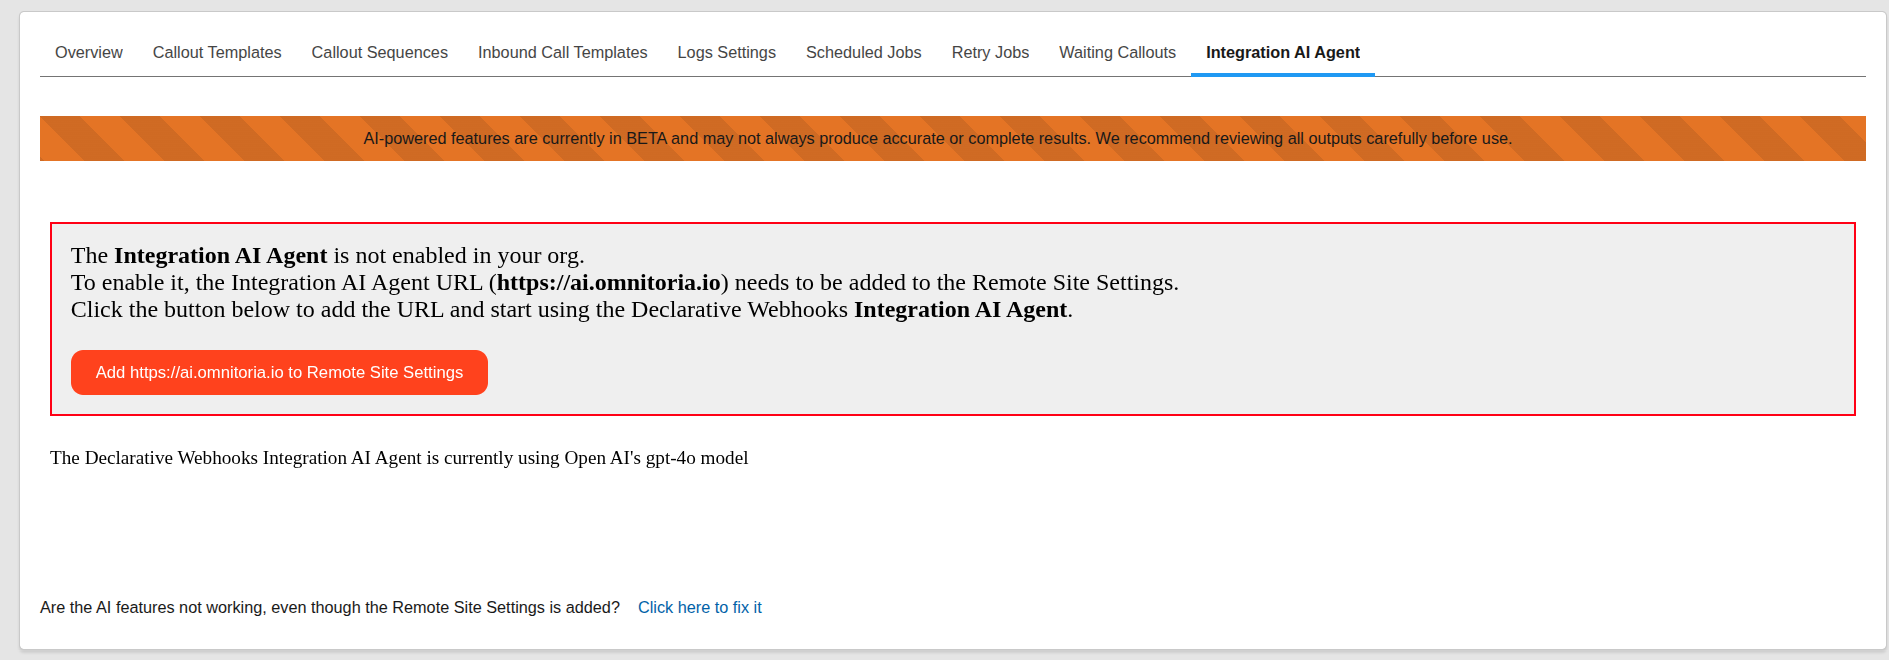Click the gpt-4o model statement text
The height and width of the screenshot is (660, 1889).
[x=399, y=458]
